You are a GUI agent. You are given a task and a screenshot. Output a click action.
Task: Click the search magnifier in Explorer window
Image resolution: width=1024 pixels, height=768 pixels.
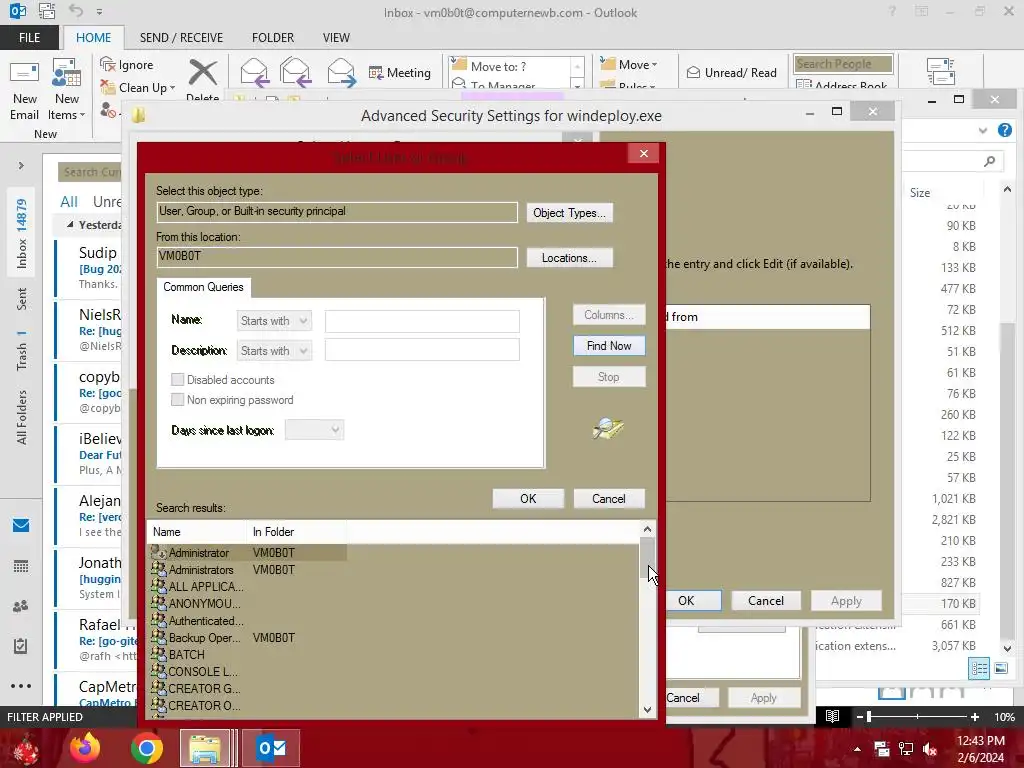[x=990, y=161]
